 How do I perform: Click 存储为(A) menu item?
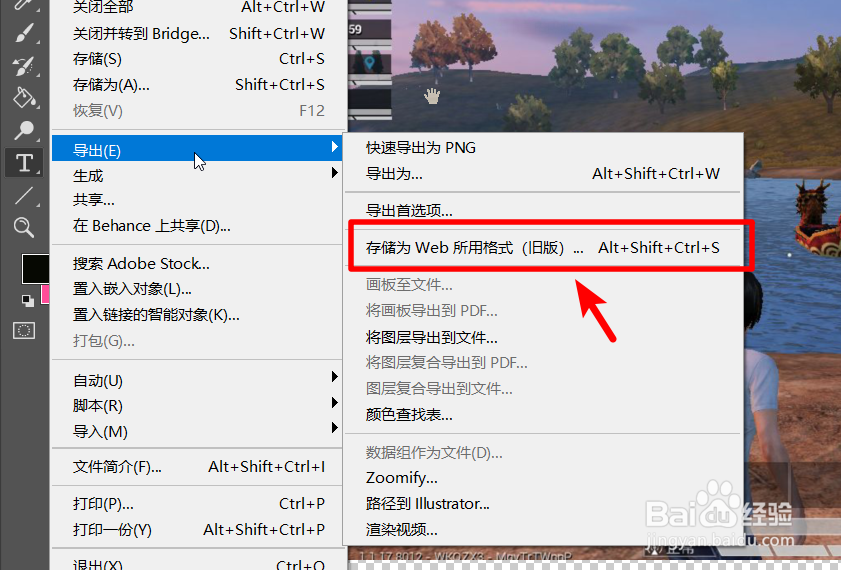pos(196,84)
